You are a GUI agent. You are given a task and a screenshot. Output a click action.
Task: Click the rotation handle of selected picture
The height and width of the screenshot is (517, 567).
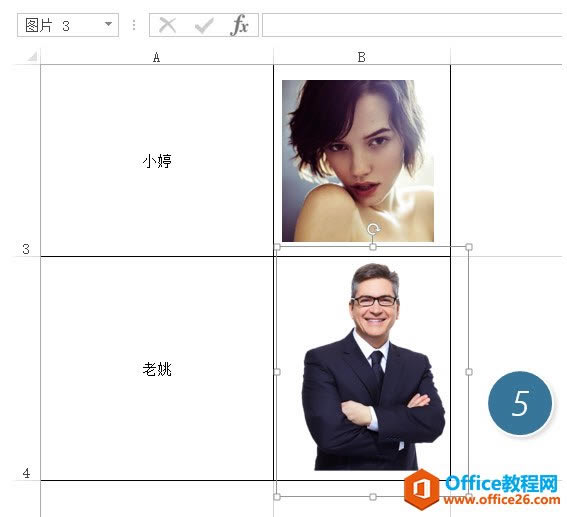point(373,229)
